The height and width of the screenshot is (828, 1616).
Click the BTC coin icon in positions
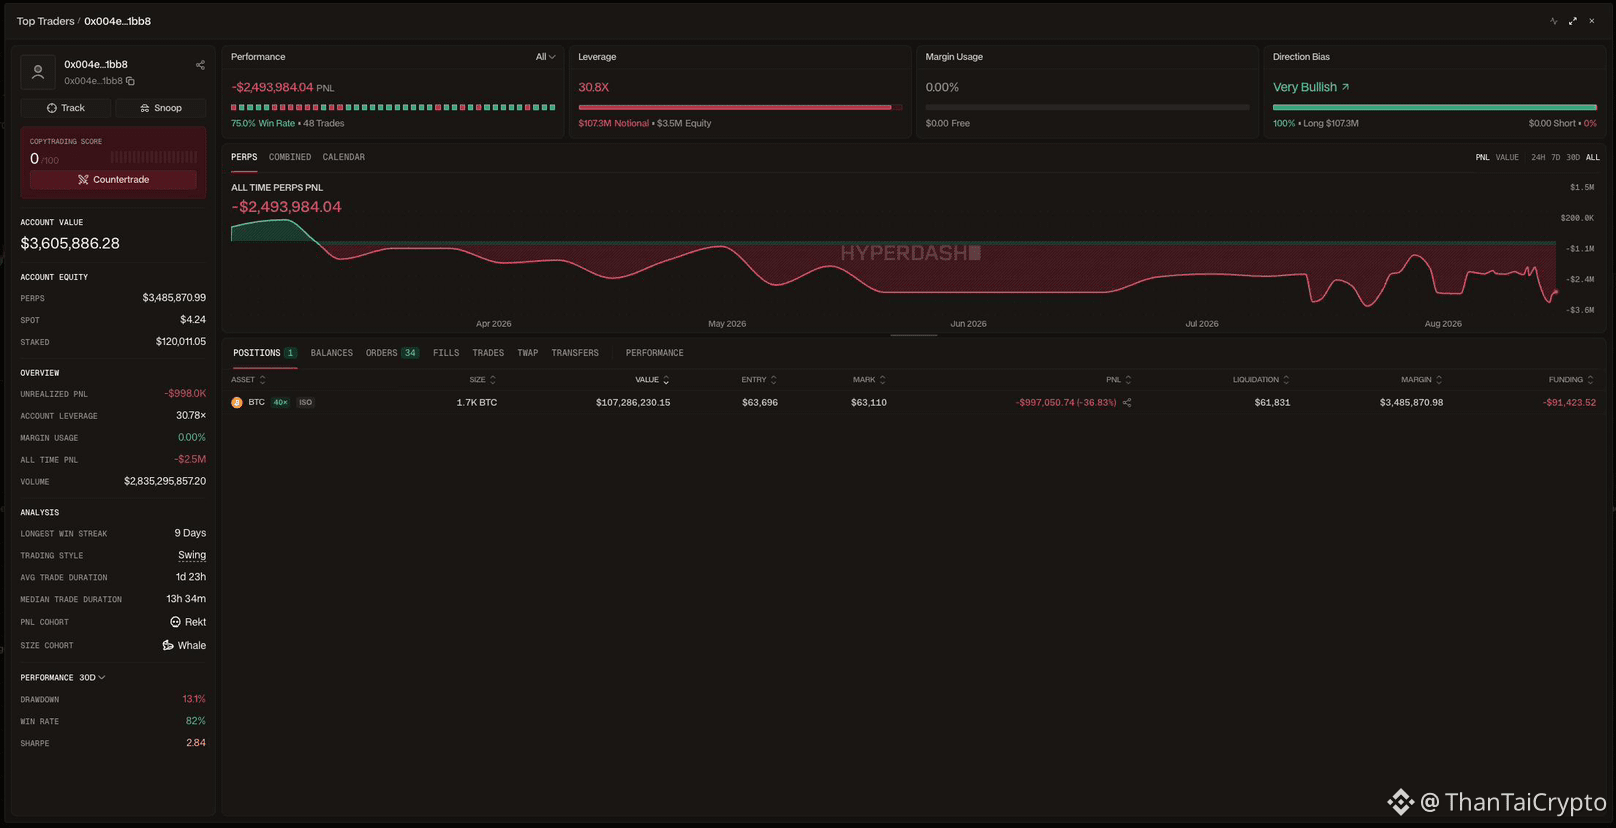(x=237, y=403)
